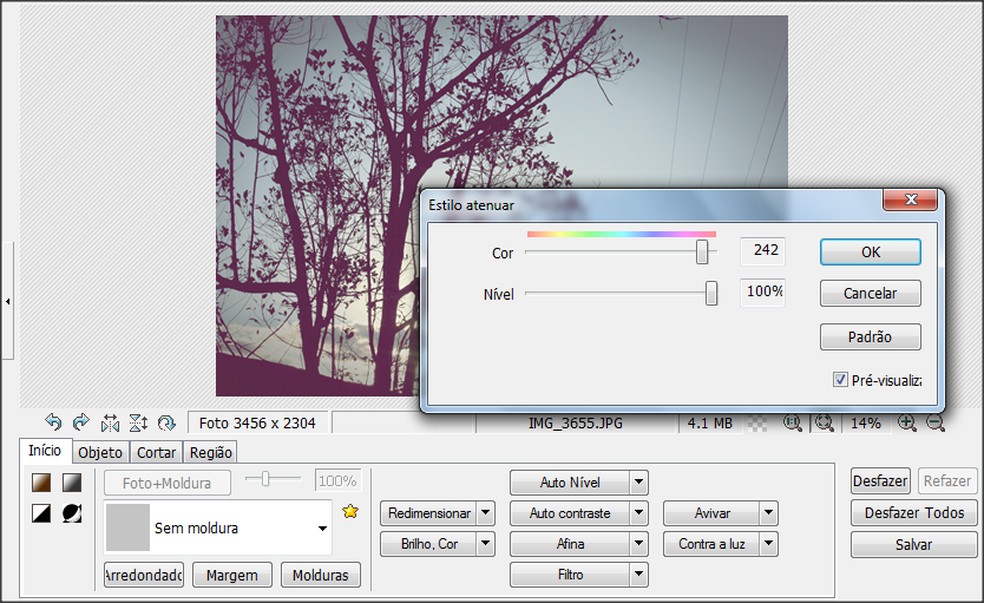Apply the black and white threshold icon
984x603 pixels.
(41, 513)
